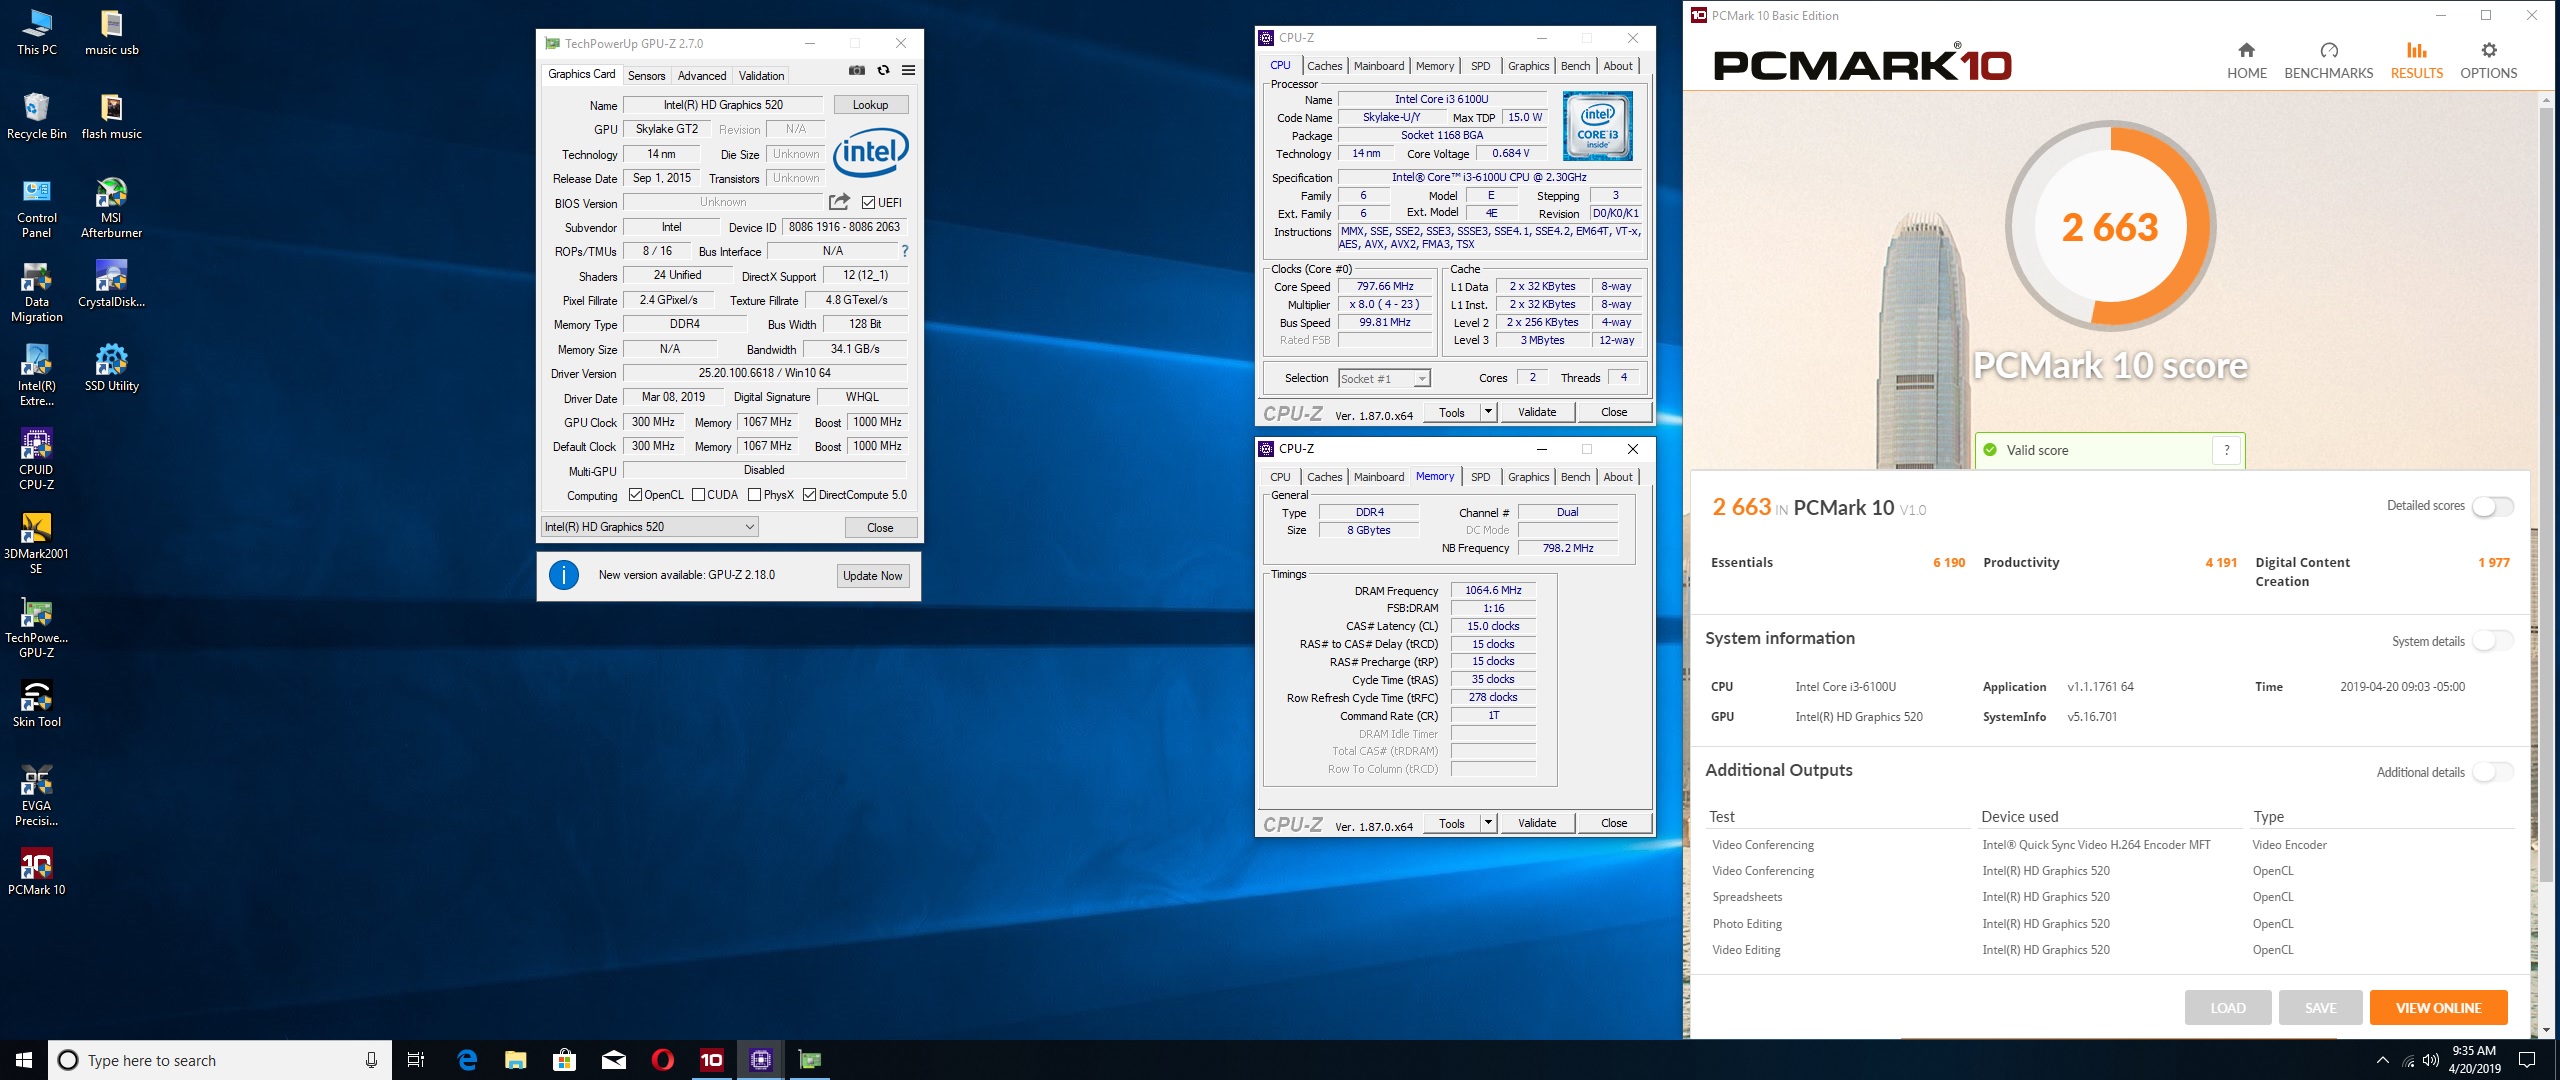Select MSI Afterburner desktop icon
This screenshot has height=1080, width=2560.
(x=111, y=209)
